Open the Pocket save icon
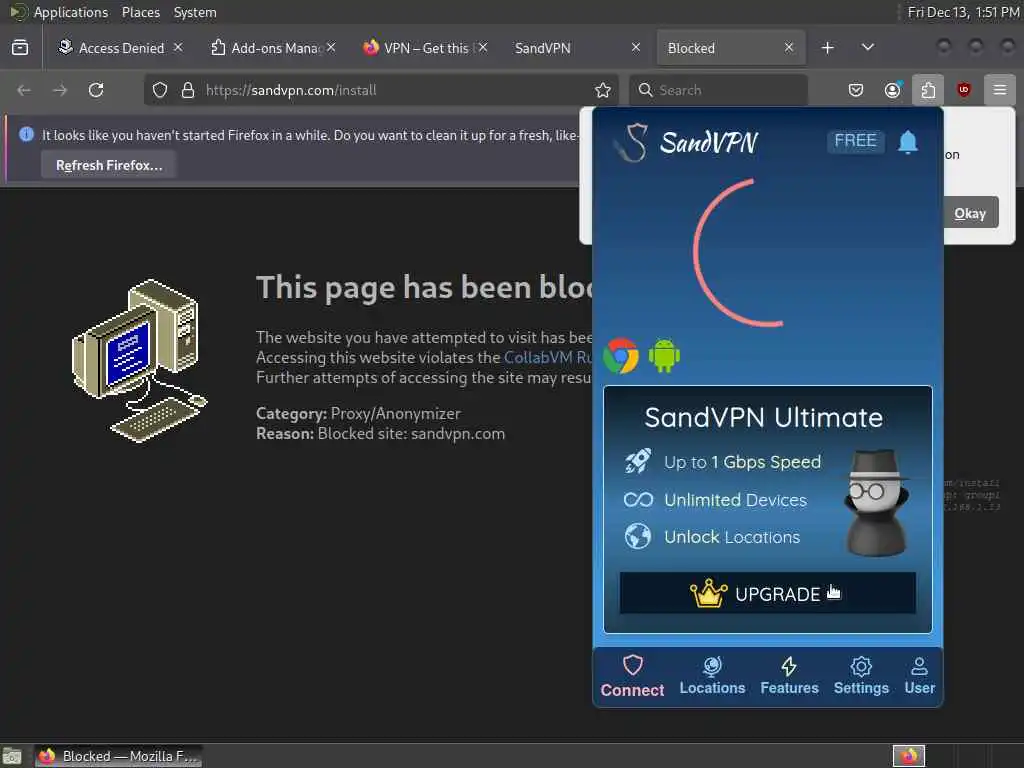Image resolution: width=1024 pixels, height=768 pixels. pos(856,90)
